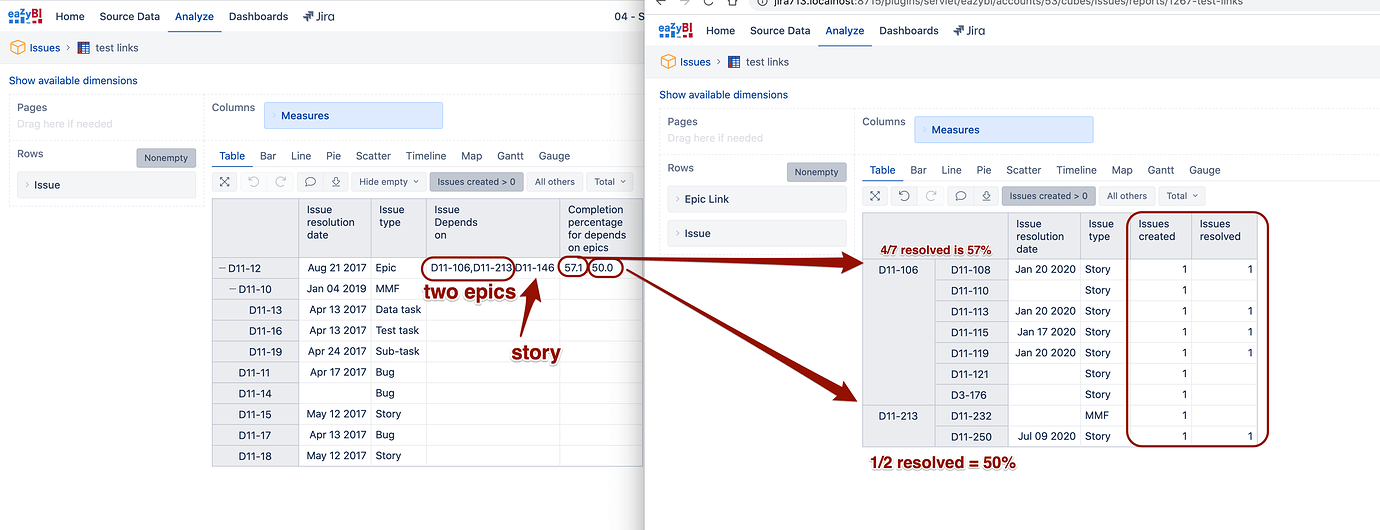Click 'Show available dimensions' link in left window
This screenshot has height=530, width=1380.
pyautogui.click(x=73, y=80)
